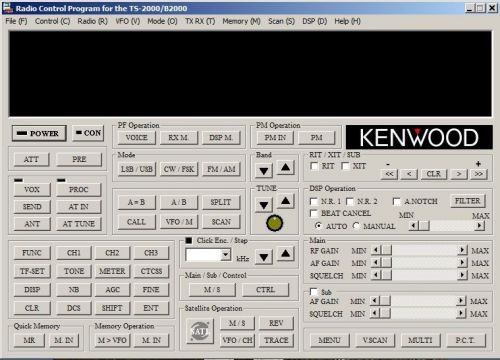Click the TUNE down arrow
The image size is (500, 360).
(264, 205)
